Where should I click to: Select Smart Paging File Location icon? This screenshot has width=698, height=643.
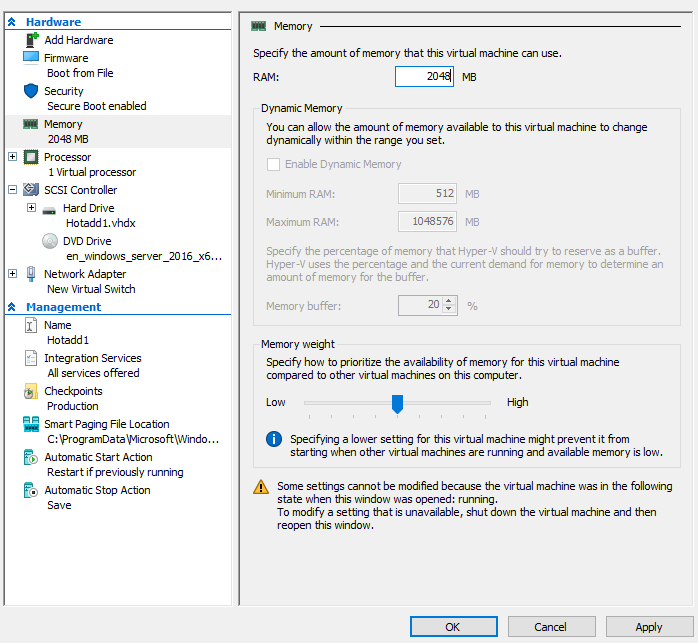[x=29, y=424]
